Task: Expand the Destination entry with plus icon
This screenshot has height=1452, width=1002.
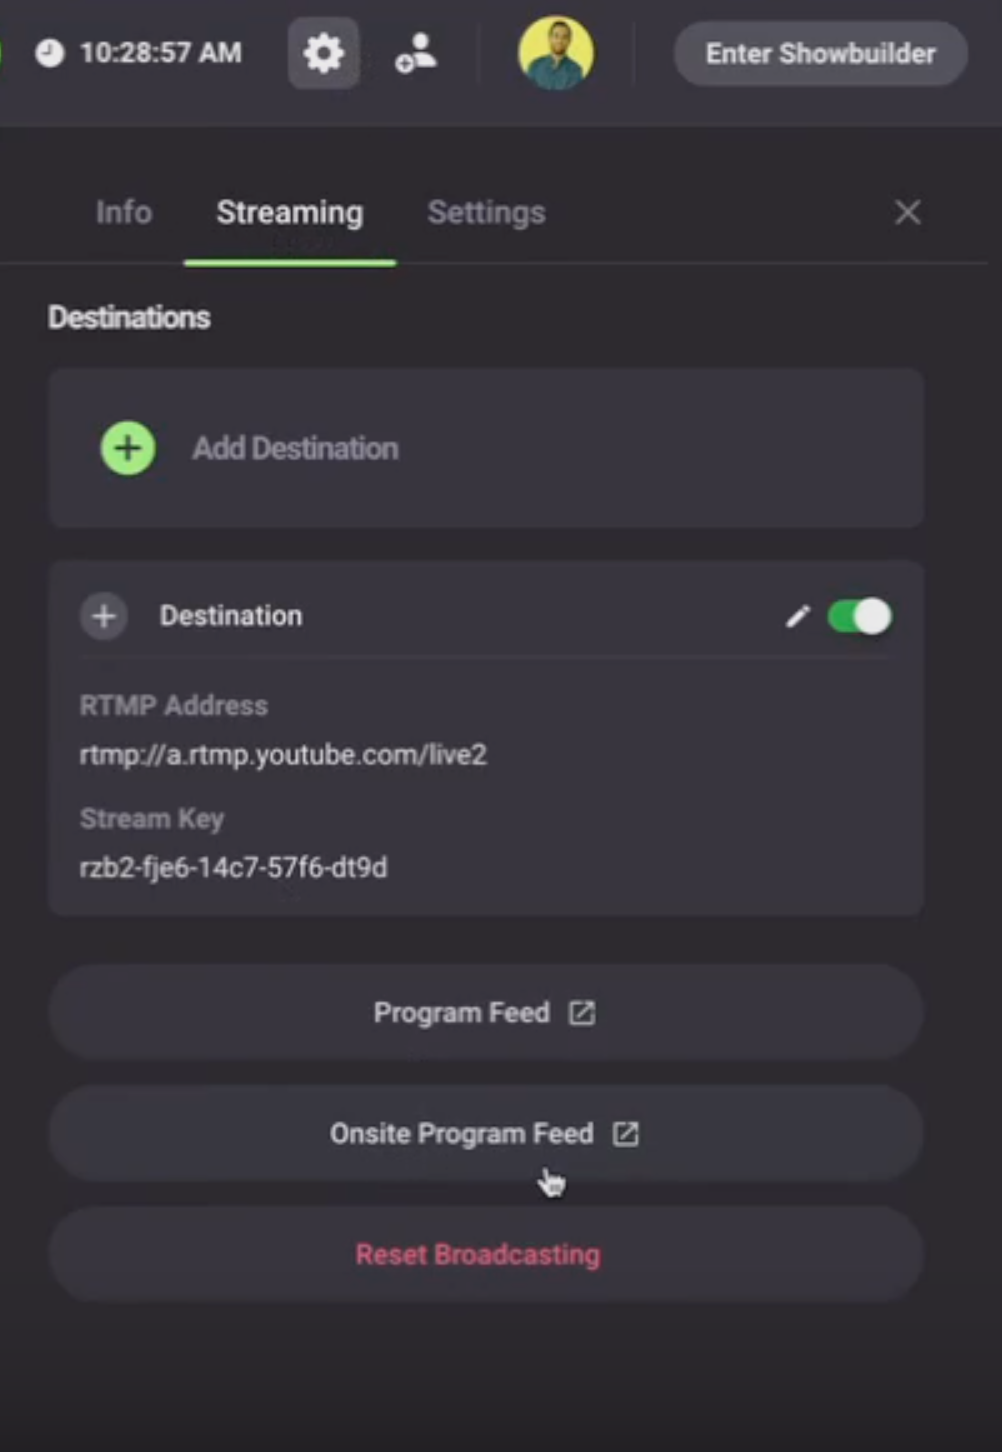Action: coord(104,616)
